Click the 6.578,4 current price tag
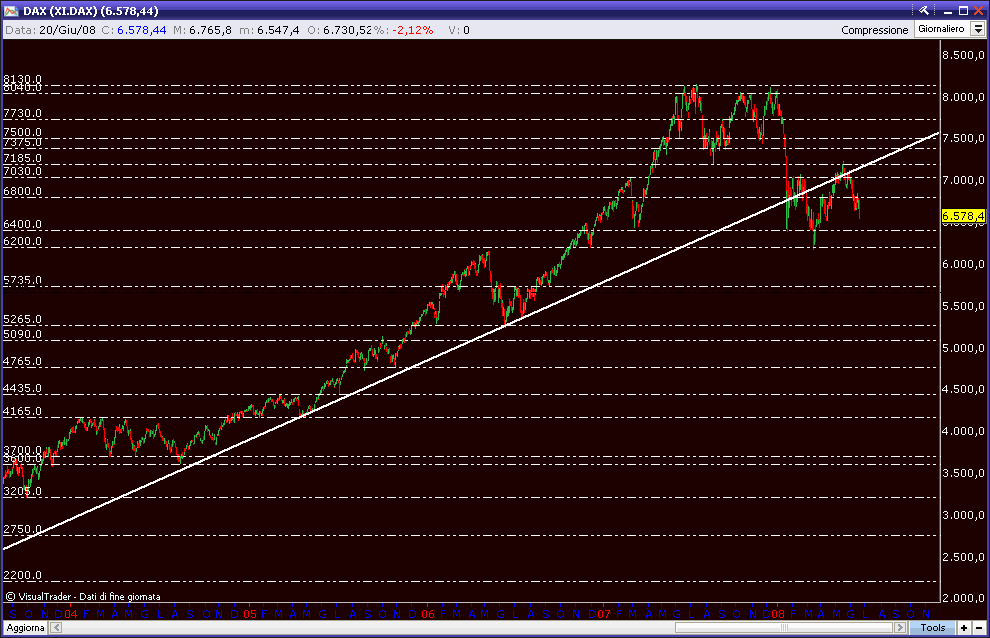This screenshot has height=638, width=990. [x=961, y=216]
